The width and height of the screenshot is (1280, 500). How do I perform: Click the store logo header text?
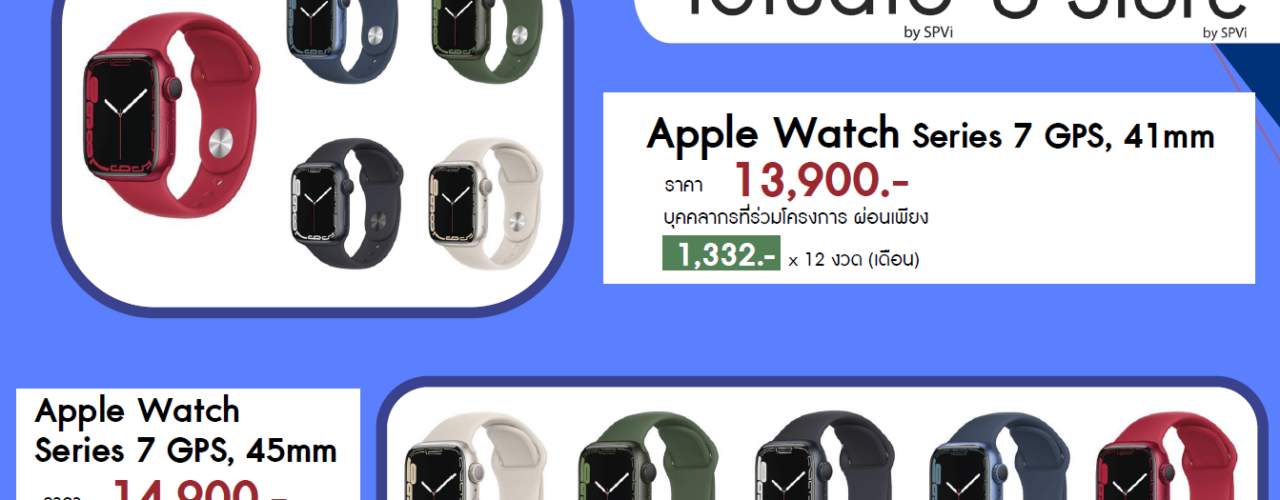960,8
